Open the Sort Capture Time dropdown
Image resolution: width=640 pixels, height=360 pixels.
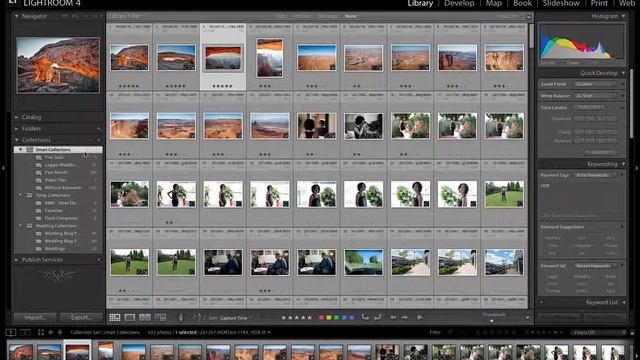click(235, 318)
